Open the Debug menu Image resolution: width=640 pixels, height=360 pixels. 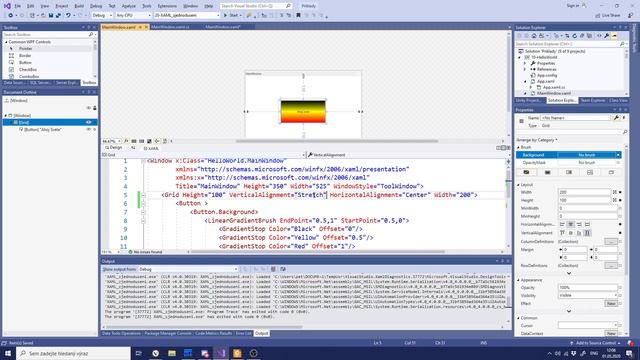pyautogui.click(x=96, y=6)
